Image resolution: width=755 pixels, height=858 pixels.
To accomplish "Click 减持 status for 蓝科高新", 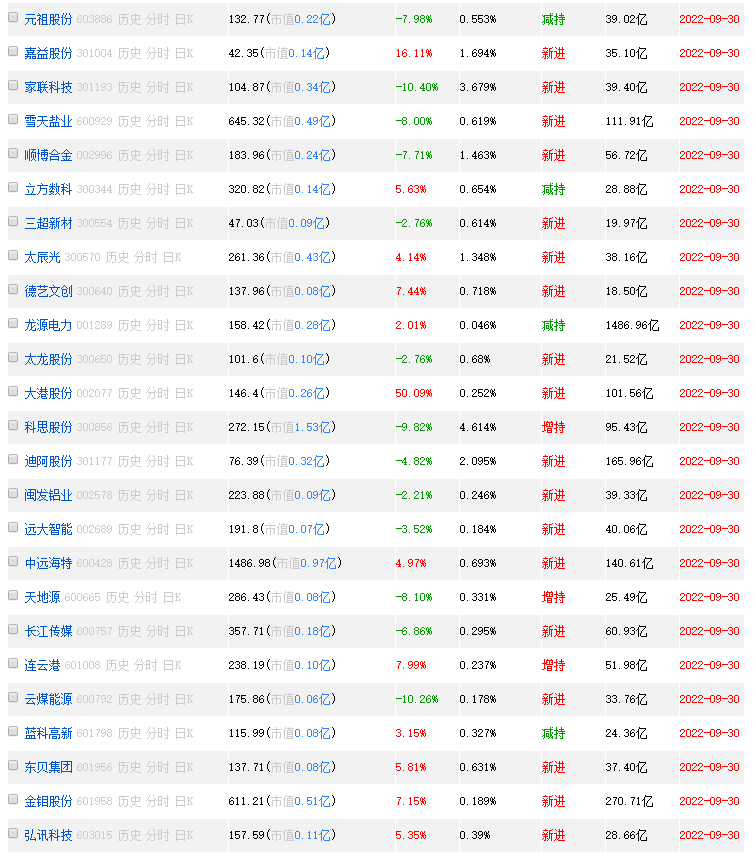I will (553, 733).
